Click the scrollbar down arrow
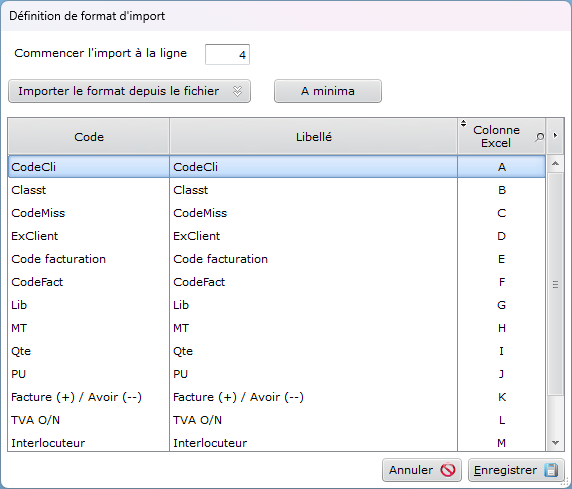Screen dimensions: 572x489 [x=555, y=443]
